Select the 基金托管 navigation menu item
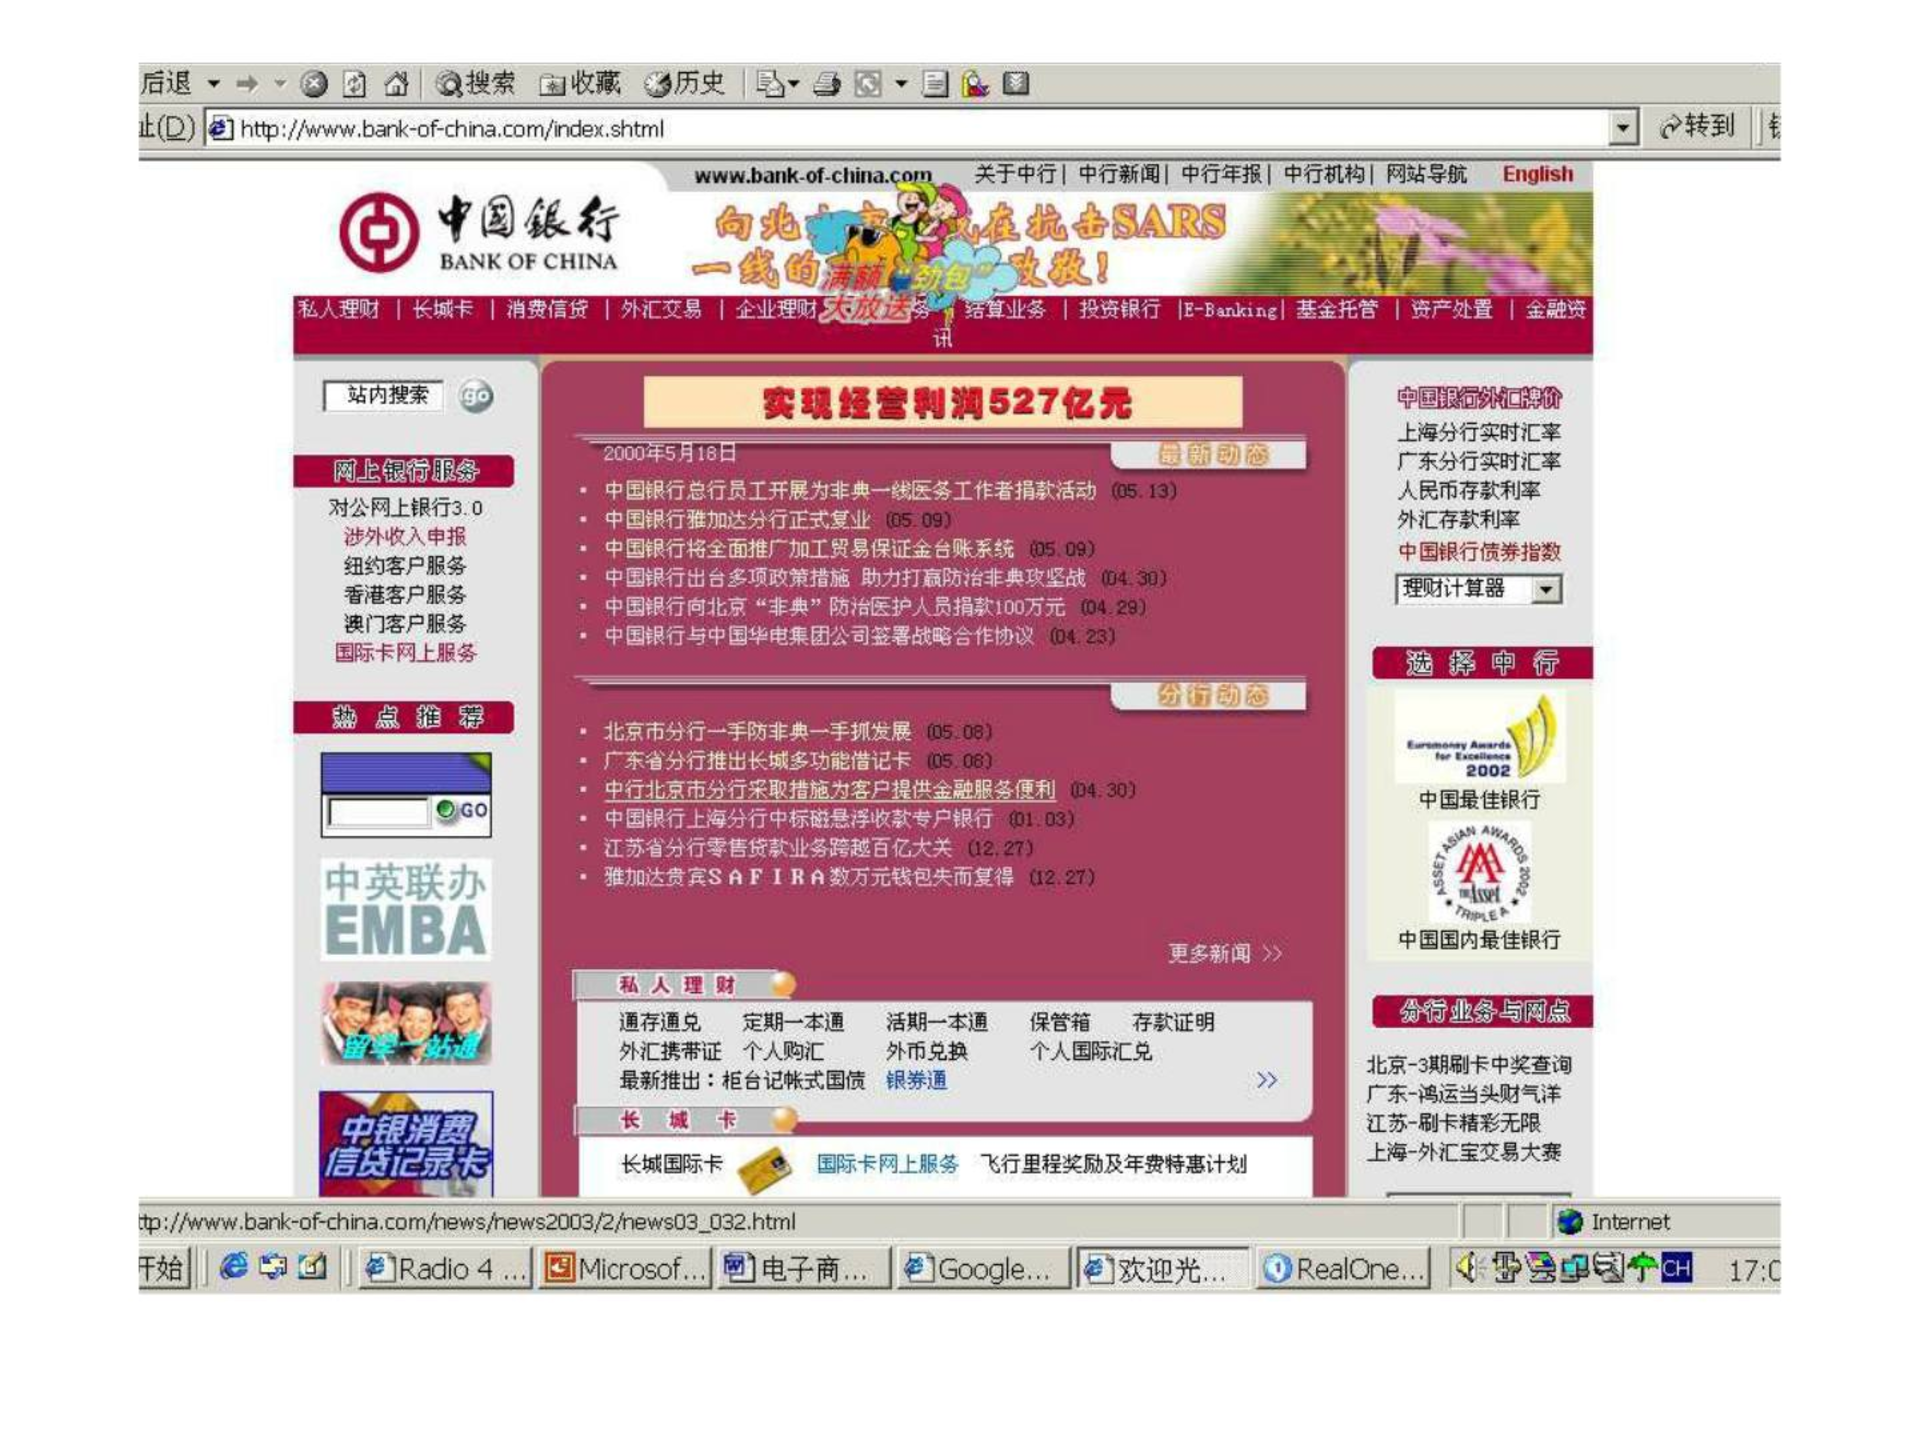Viewport: 1920px width, 1440px height. coord(1337,309)
